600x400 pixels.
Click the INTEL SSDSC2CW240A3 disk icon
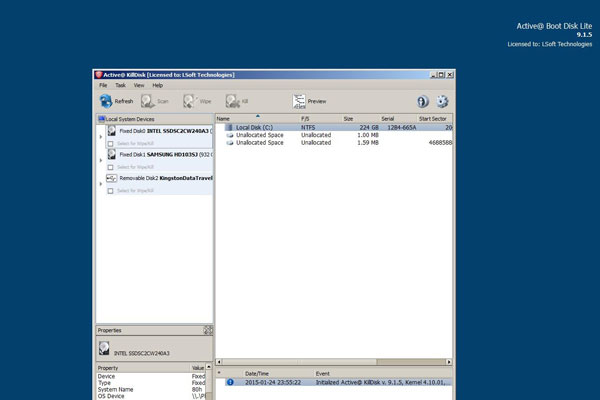click(111, 131)
